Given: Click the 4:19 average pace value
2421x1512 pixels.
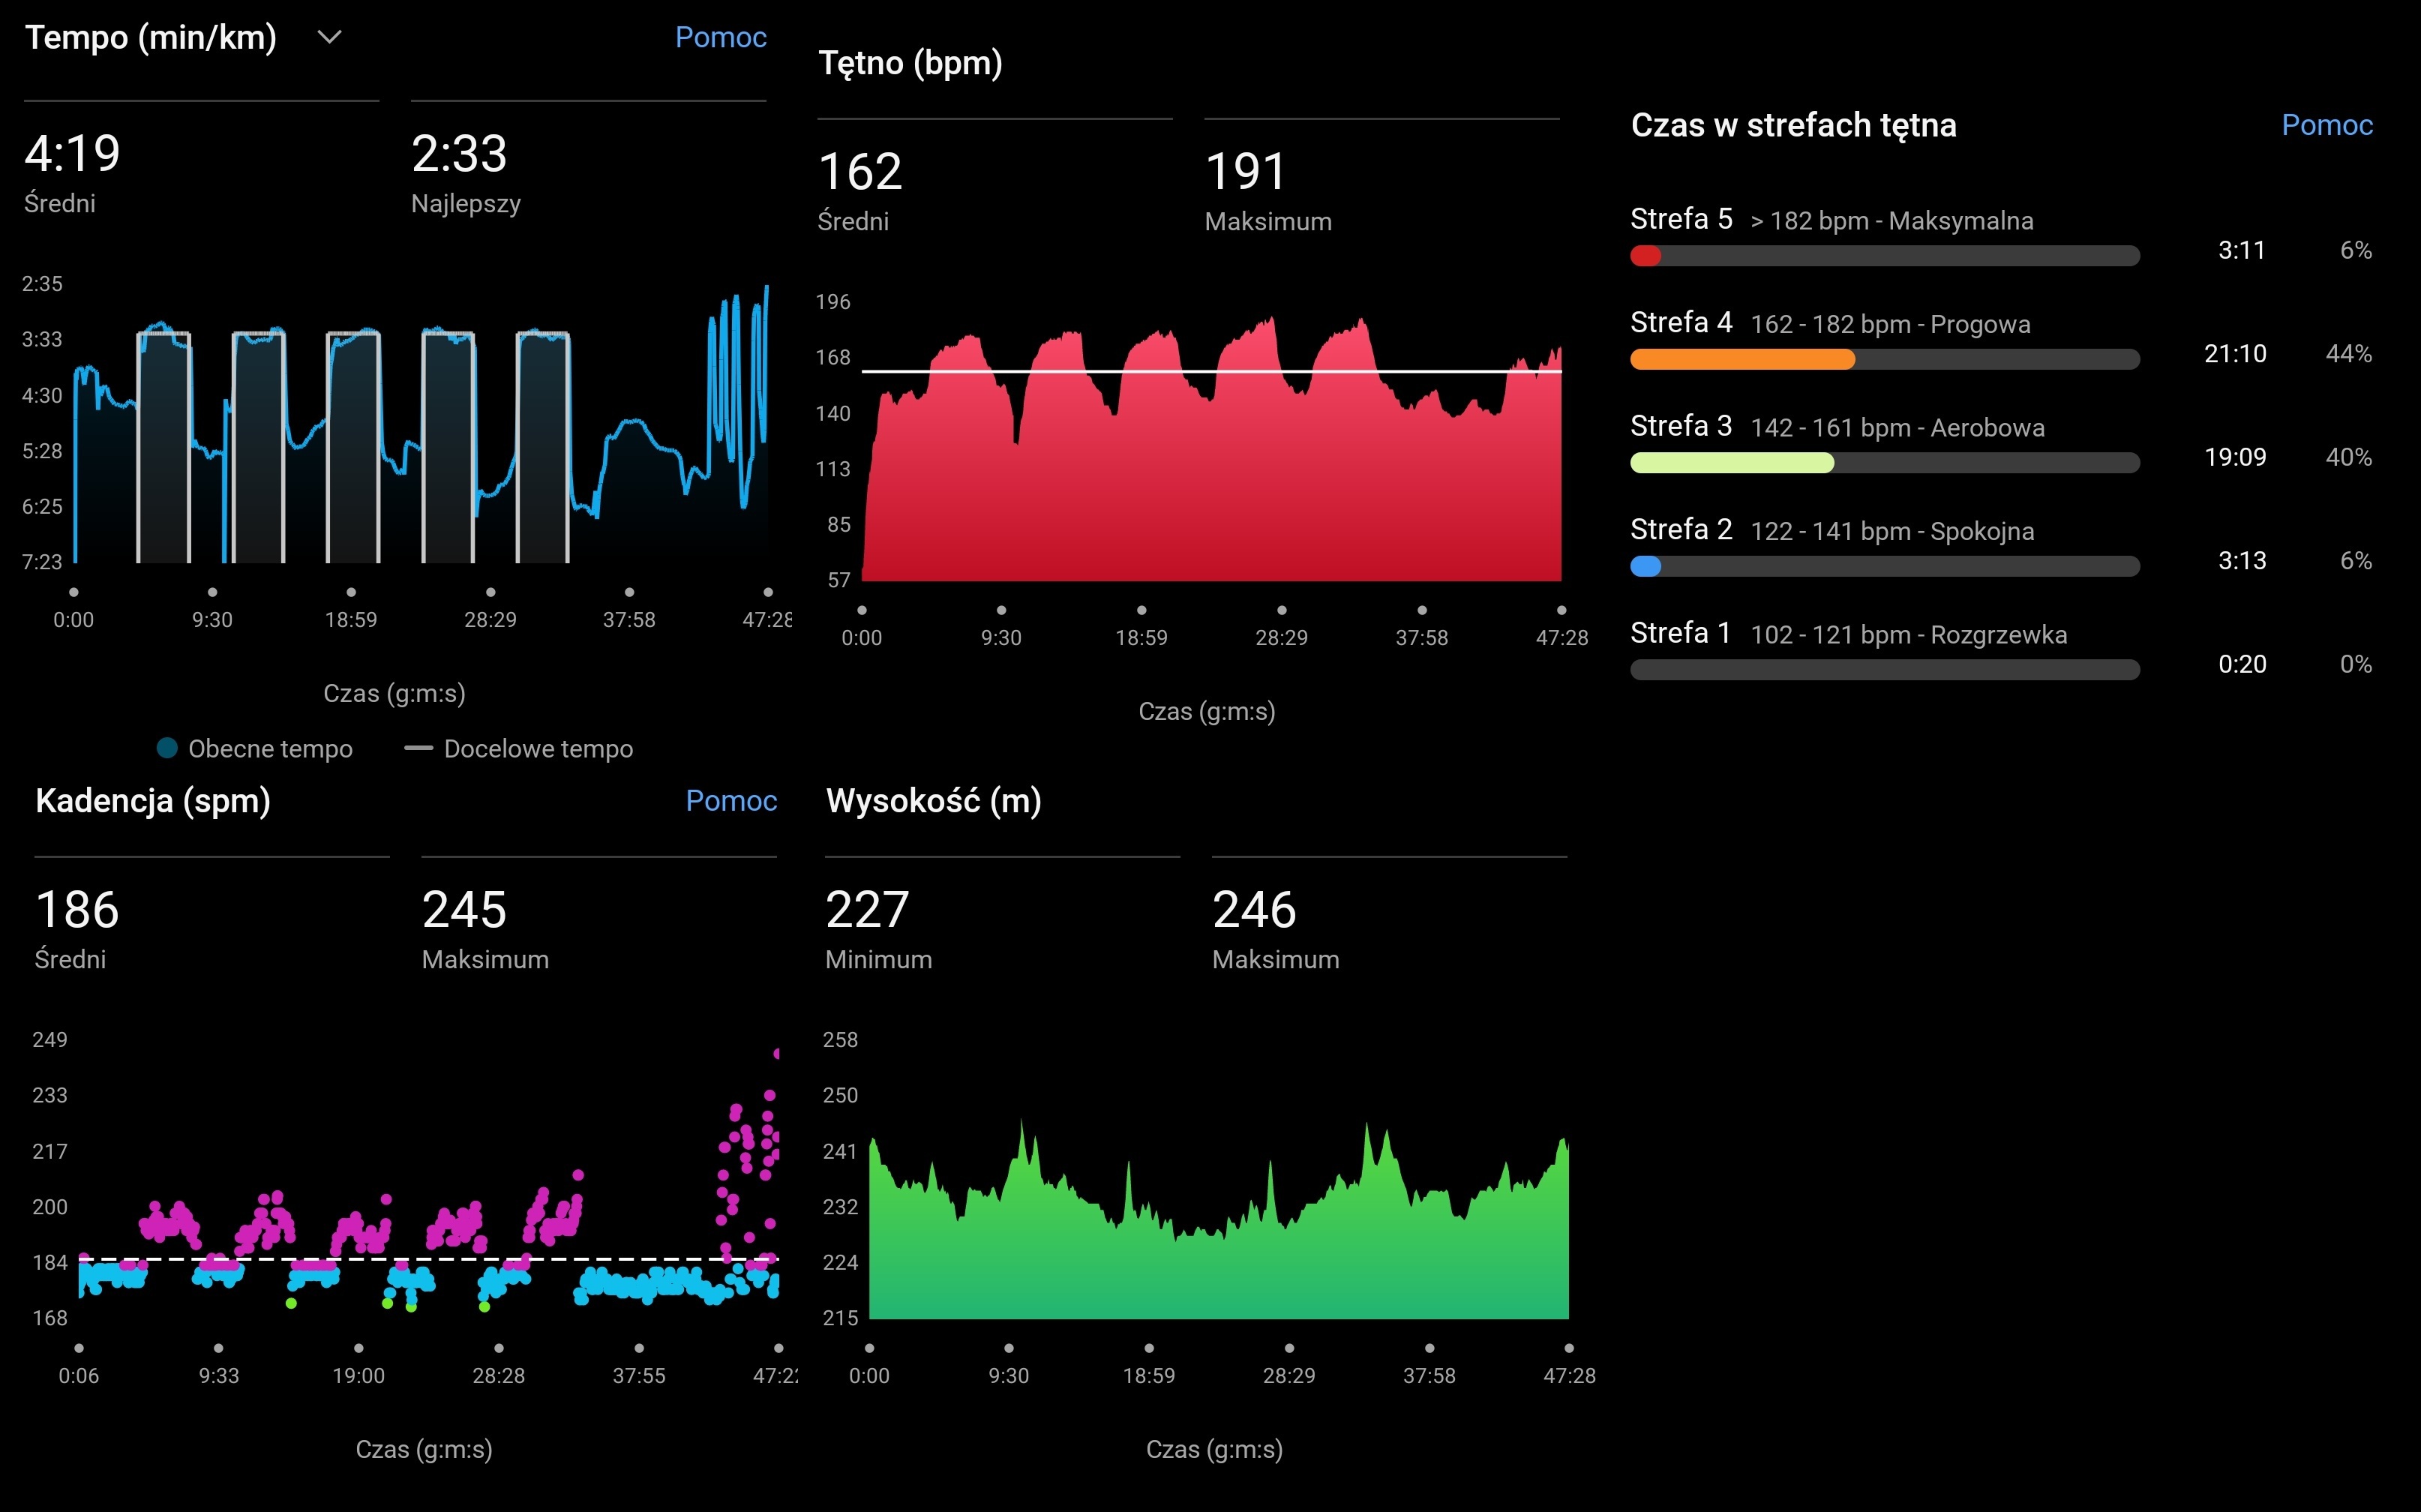Looking at the screenshot, I should 72,154.
